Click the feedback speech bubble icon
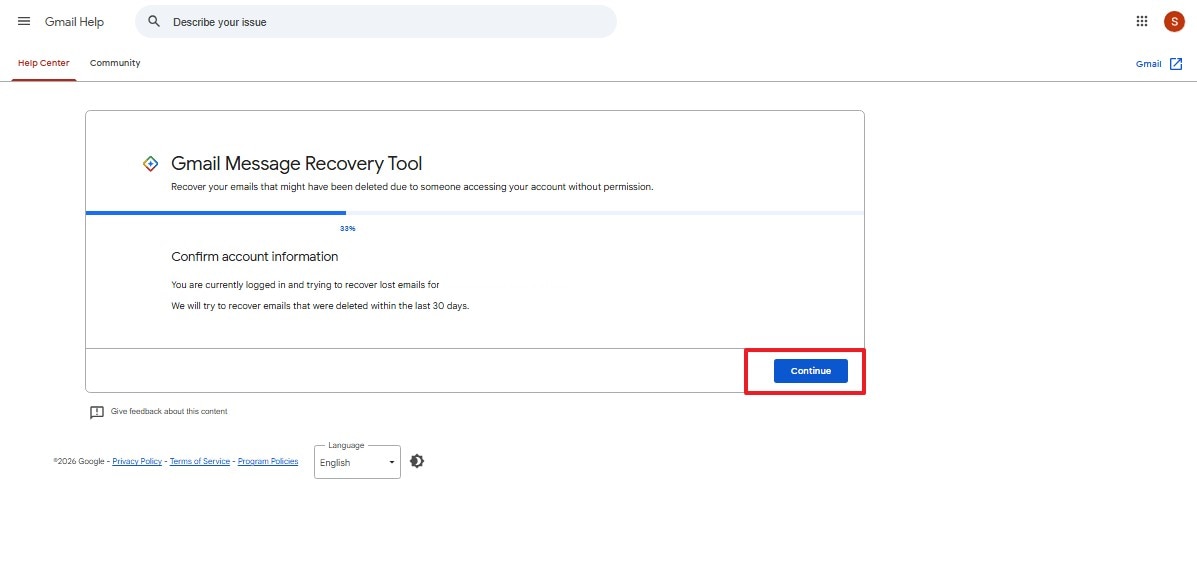The width and height of the screenshot is (1197, 585). tap(97, 412)
